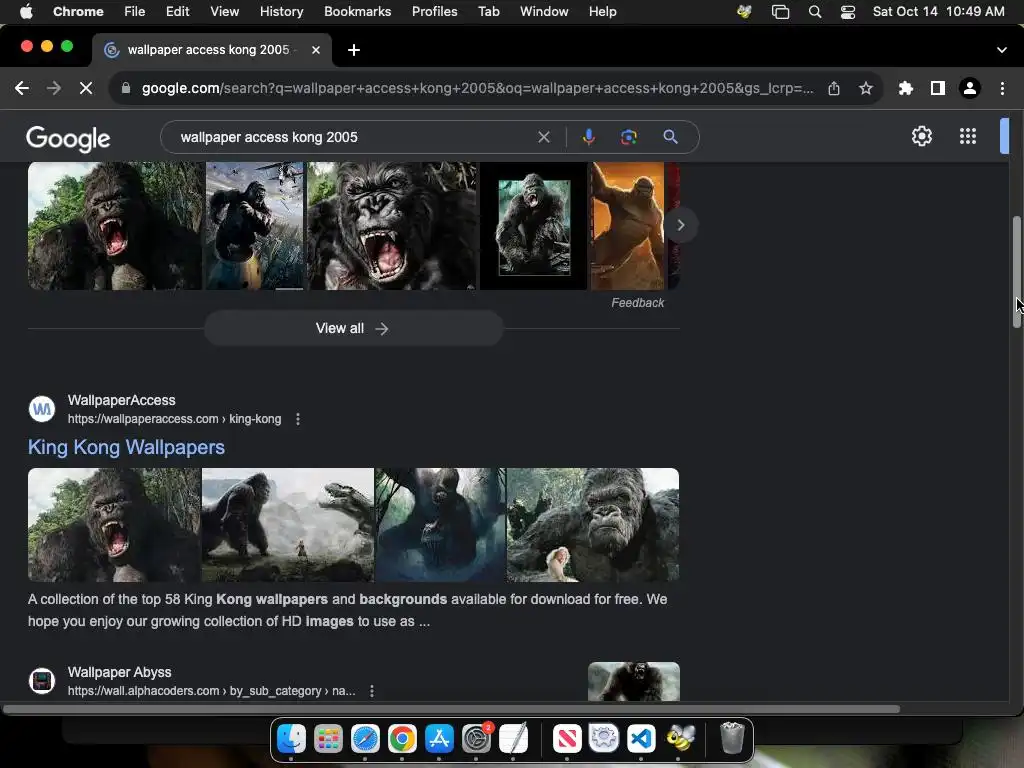Open the Bookmarks menu
This screenshot has width=1024, height=768.
point(357,12)
